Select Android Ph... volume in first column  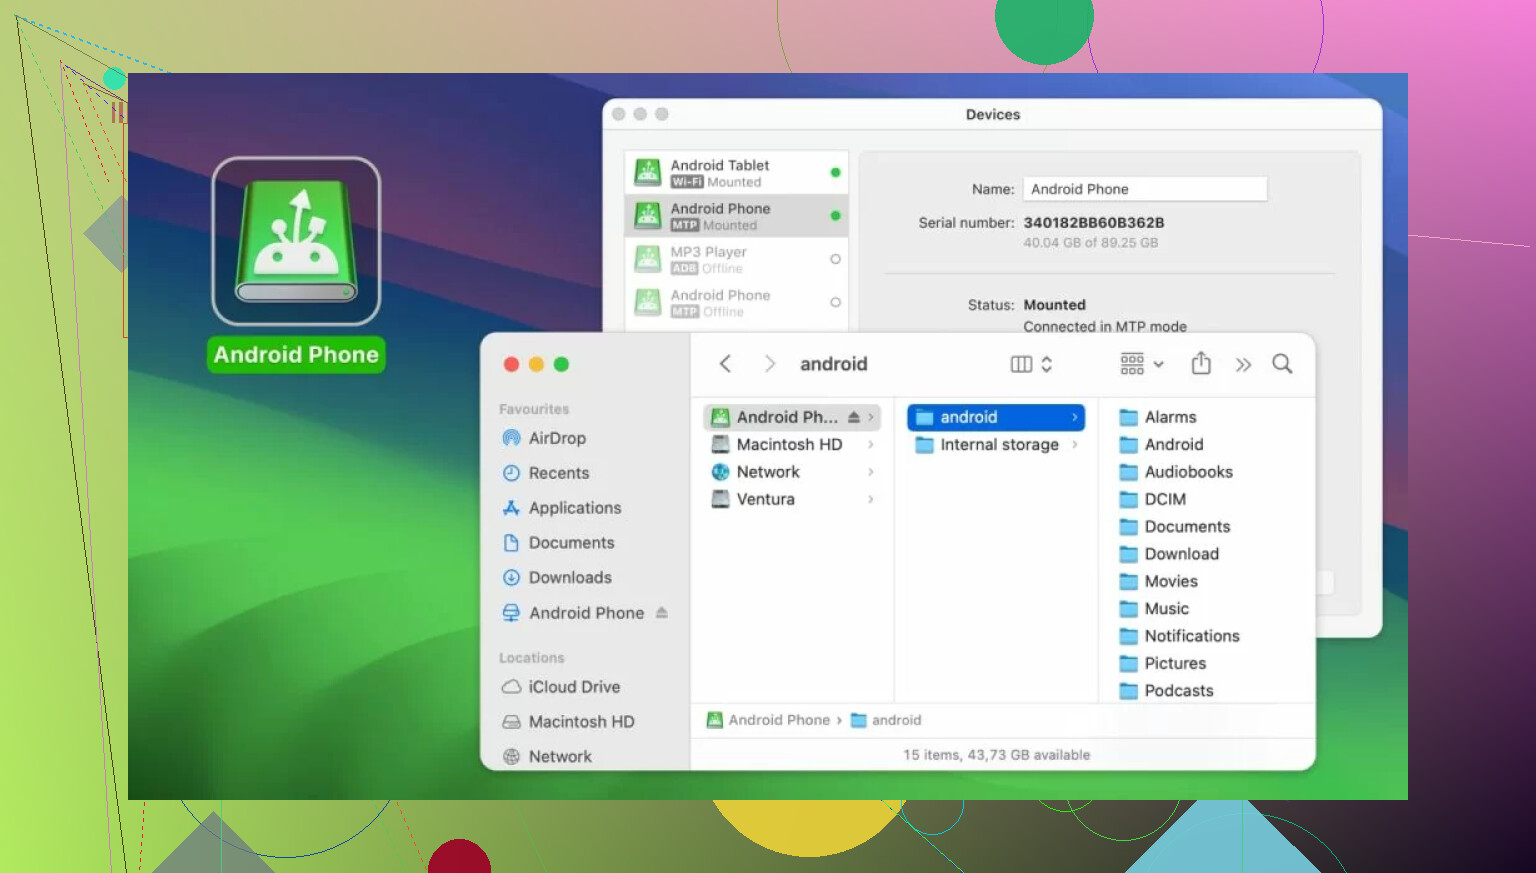pyautogui.click(x=792, y=417)
